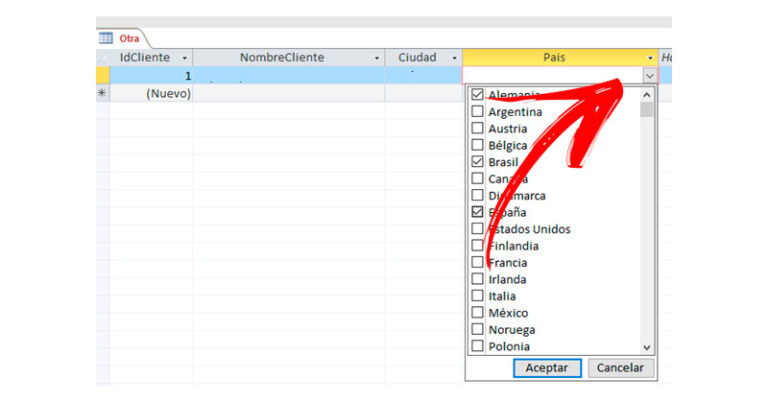
Task: Click scroll down arrow in country list
Action: pos(647,346)
